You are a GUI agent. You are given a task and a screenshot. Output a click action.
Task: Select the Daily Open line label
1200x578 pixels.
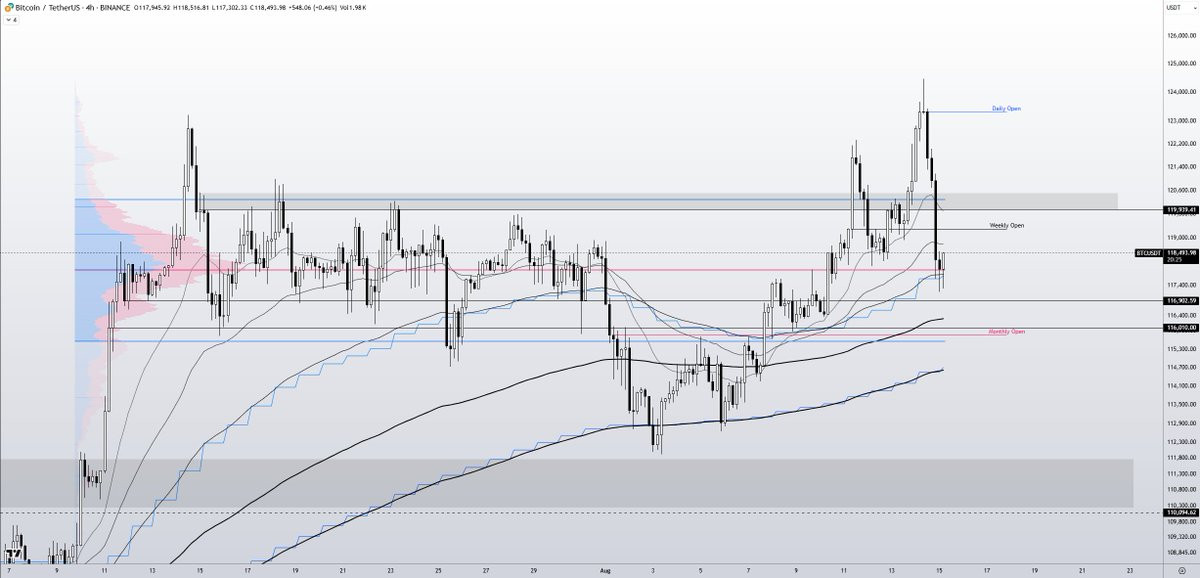coord(1006,108)
